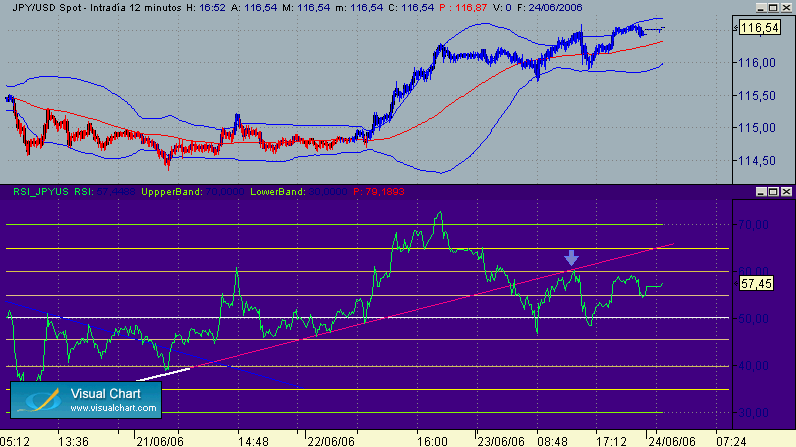The width and height of the screenshot is (796, 447).
Task: Click the 40,00 RSI axis label
Action: tap(754, 365)
